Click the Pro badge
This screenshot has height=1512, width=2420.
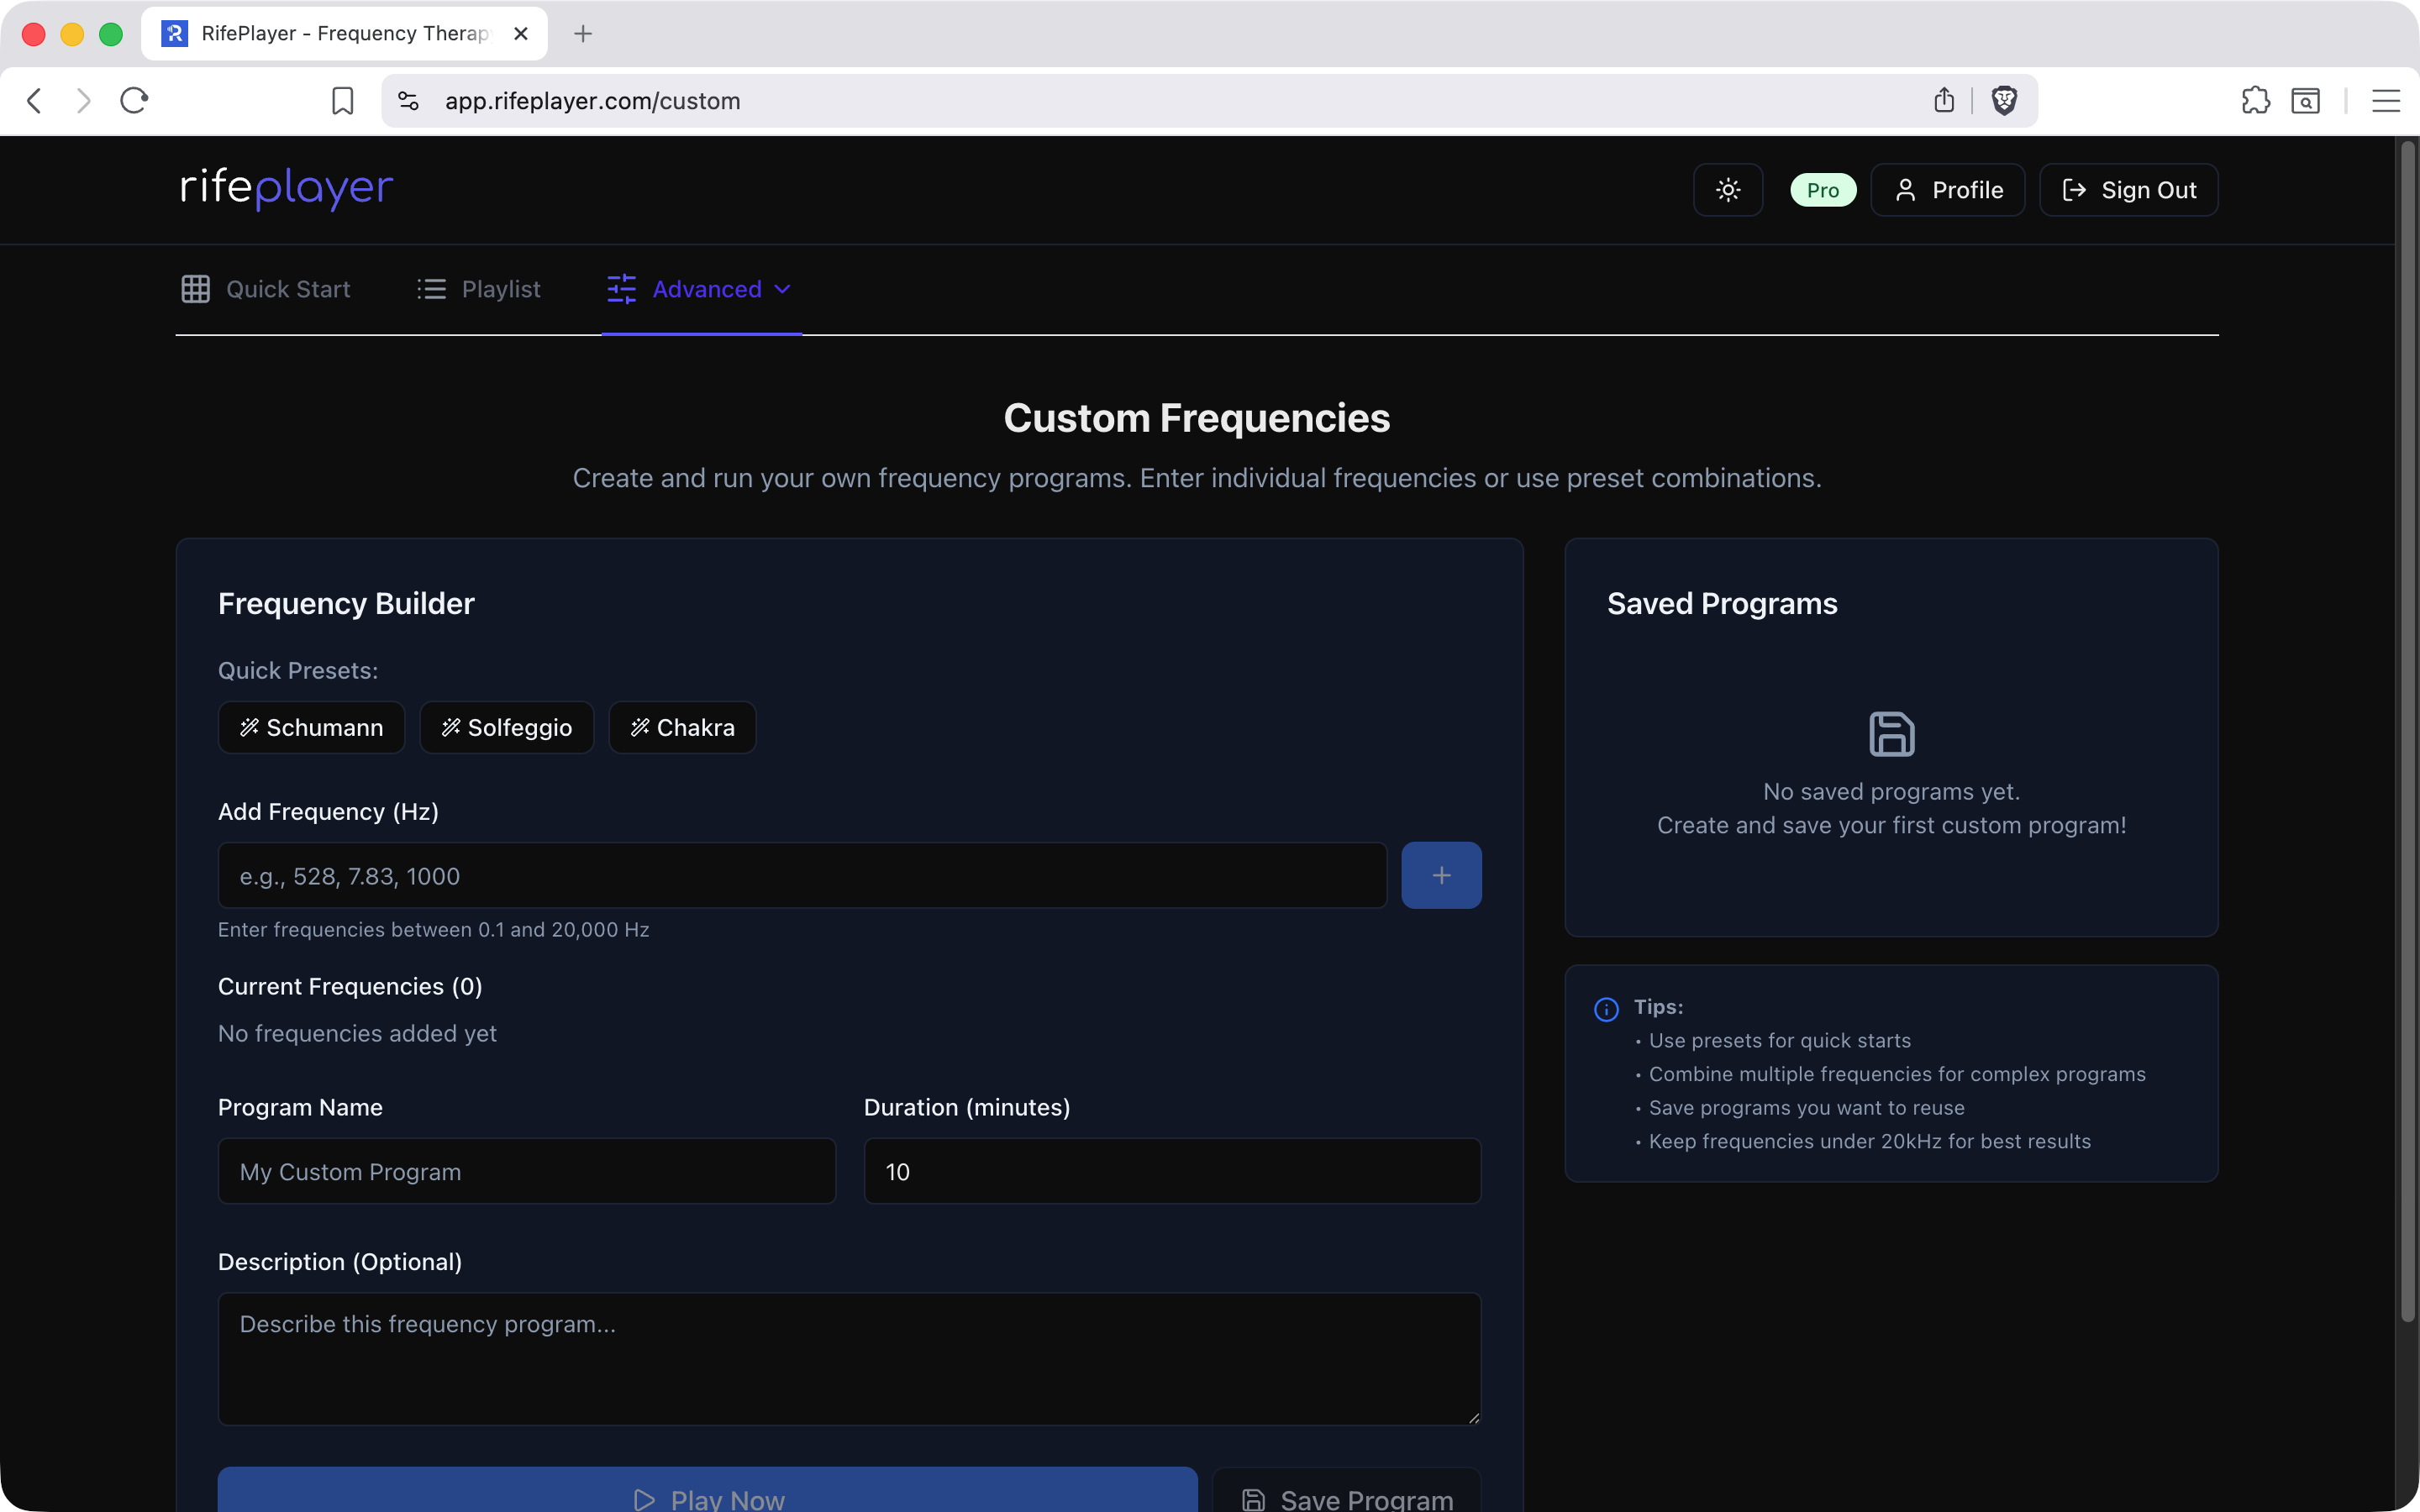coord(1823,190)
